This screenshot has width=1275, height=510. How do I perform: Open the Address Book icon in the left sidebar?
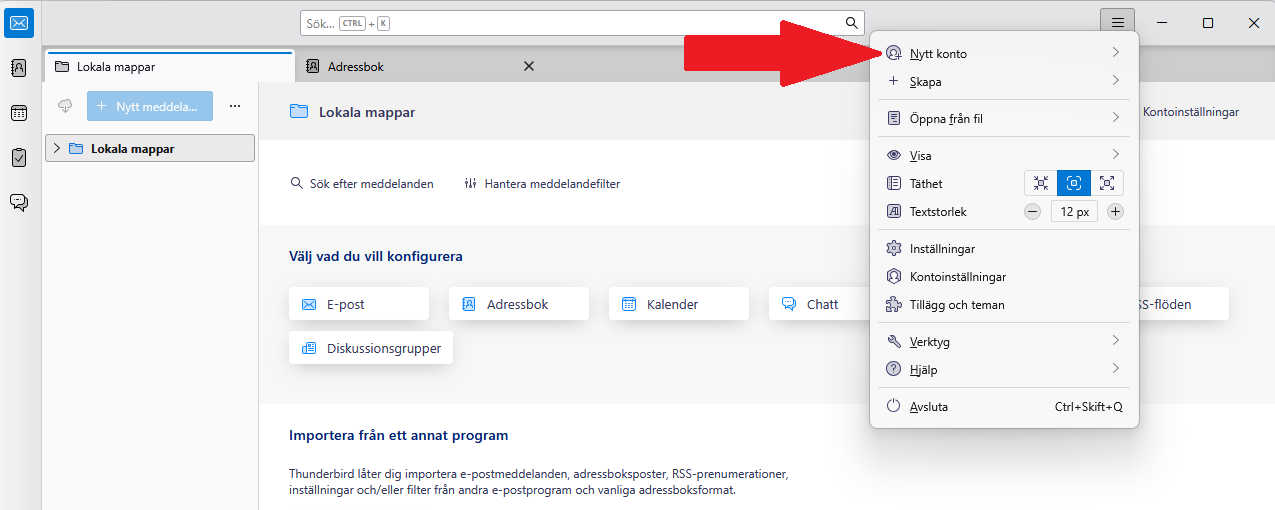coord(19,68)
